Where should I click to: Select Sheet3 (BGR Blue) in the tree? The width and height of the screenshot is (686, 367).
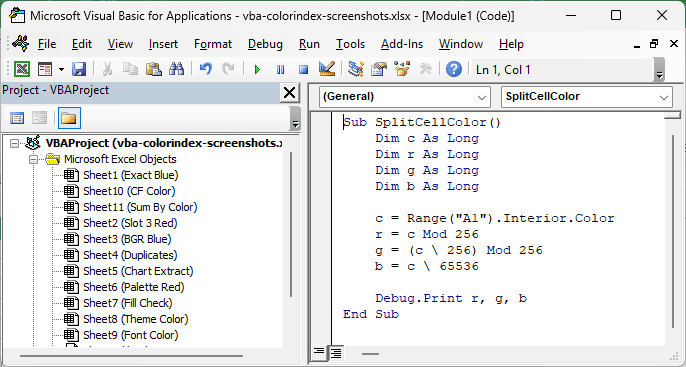point(127,239)
